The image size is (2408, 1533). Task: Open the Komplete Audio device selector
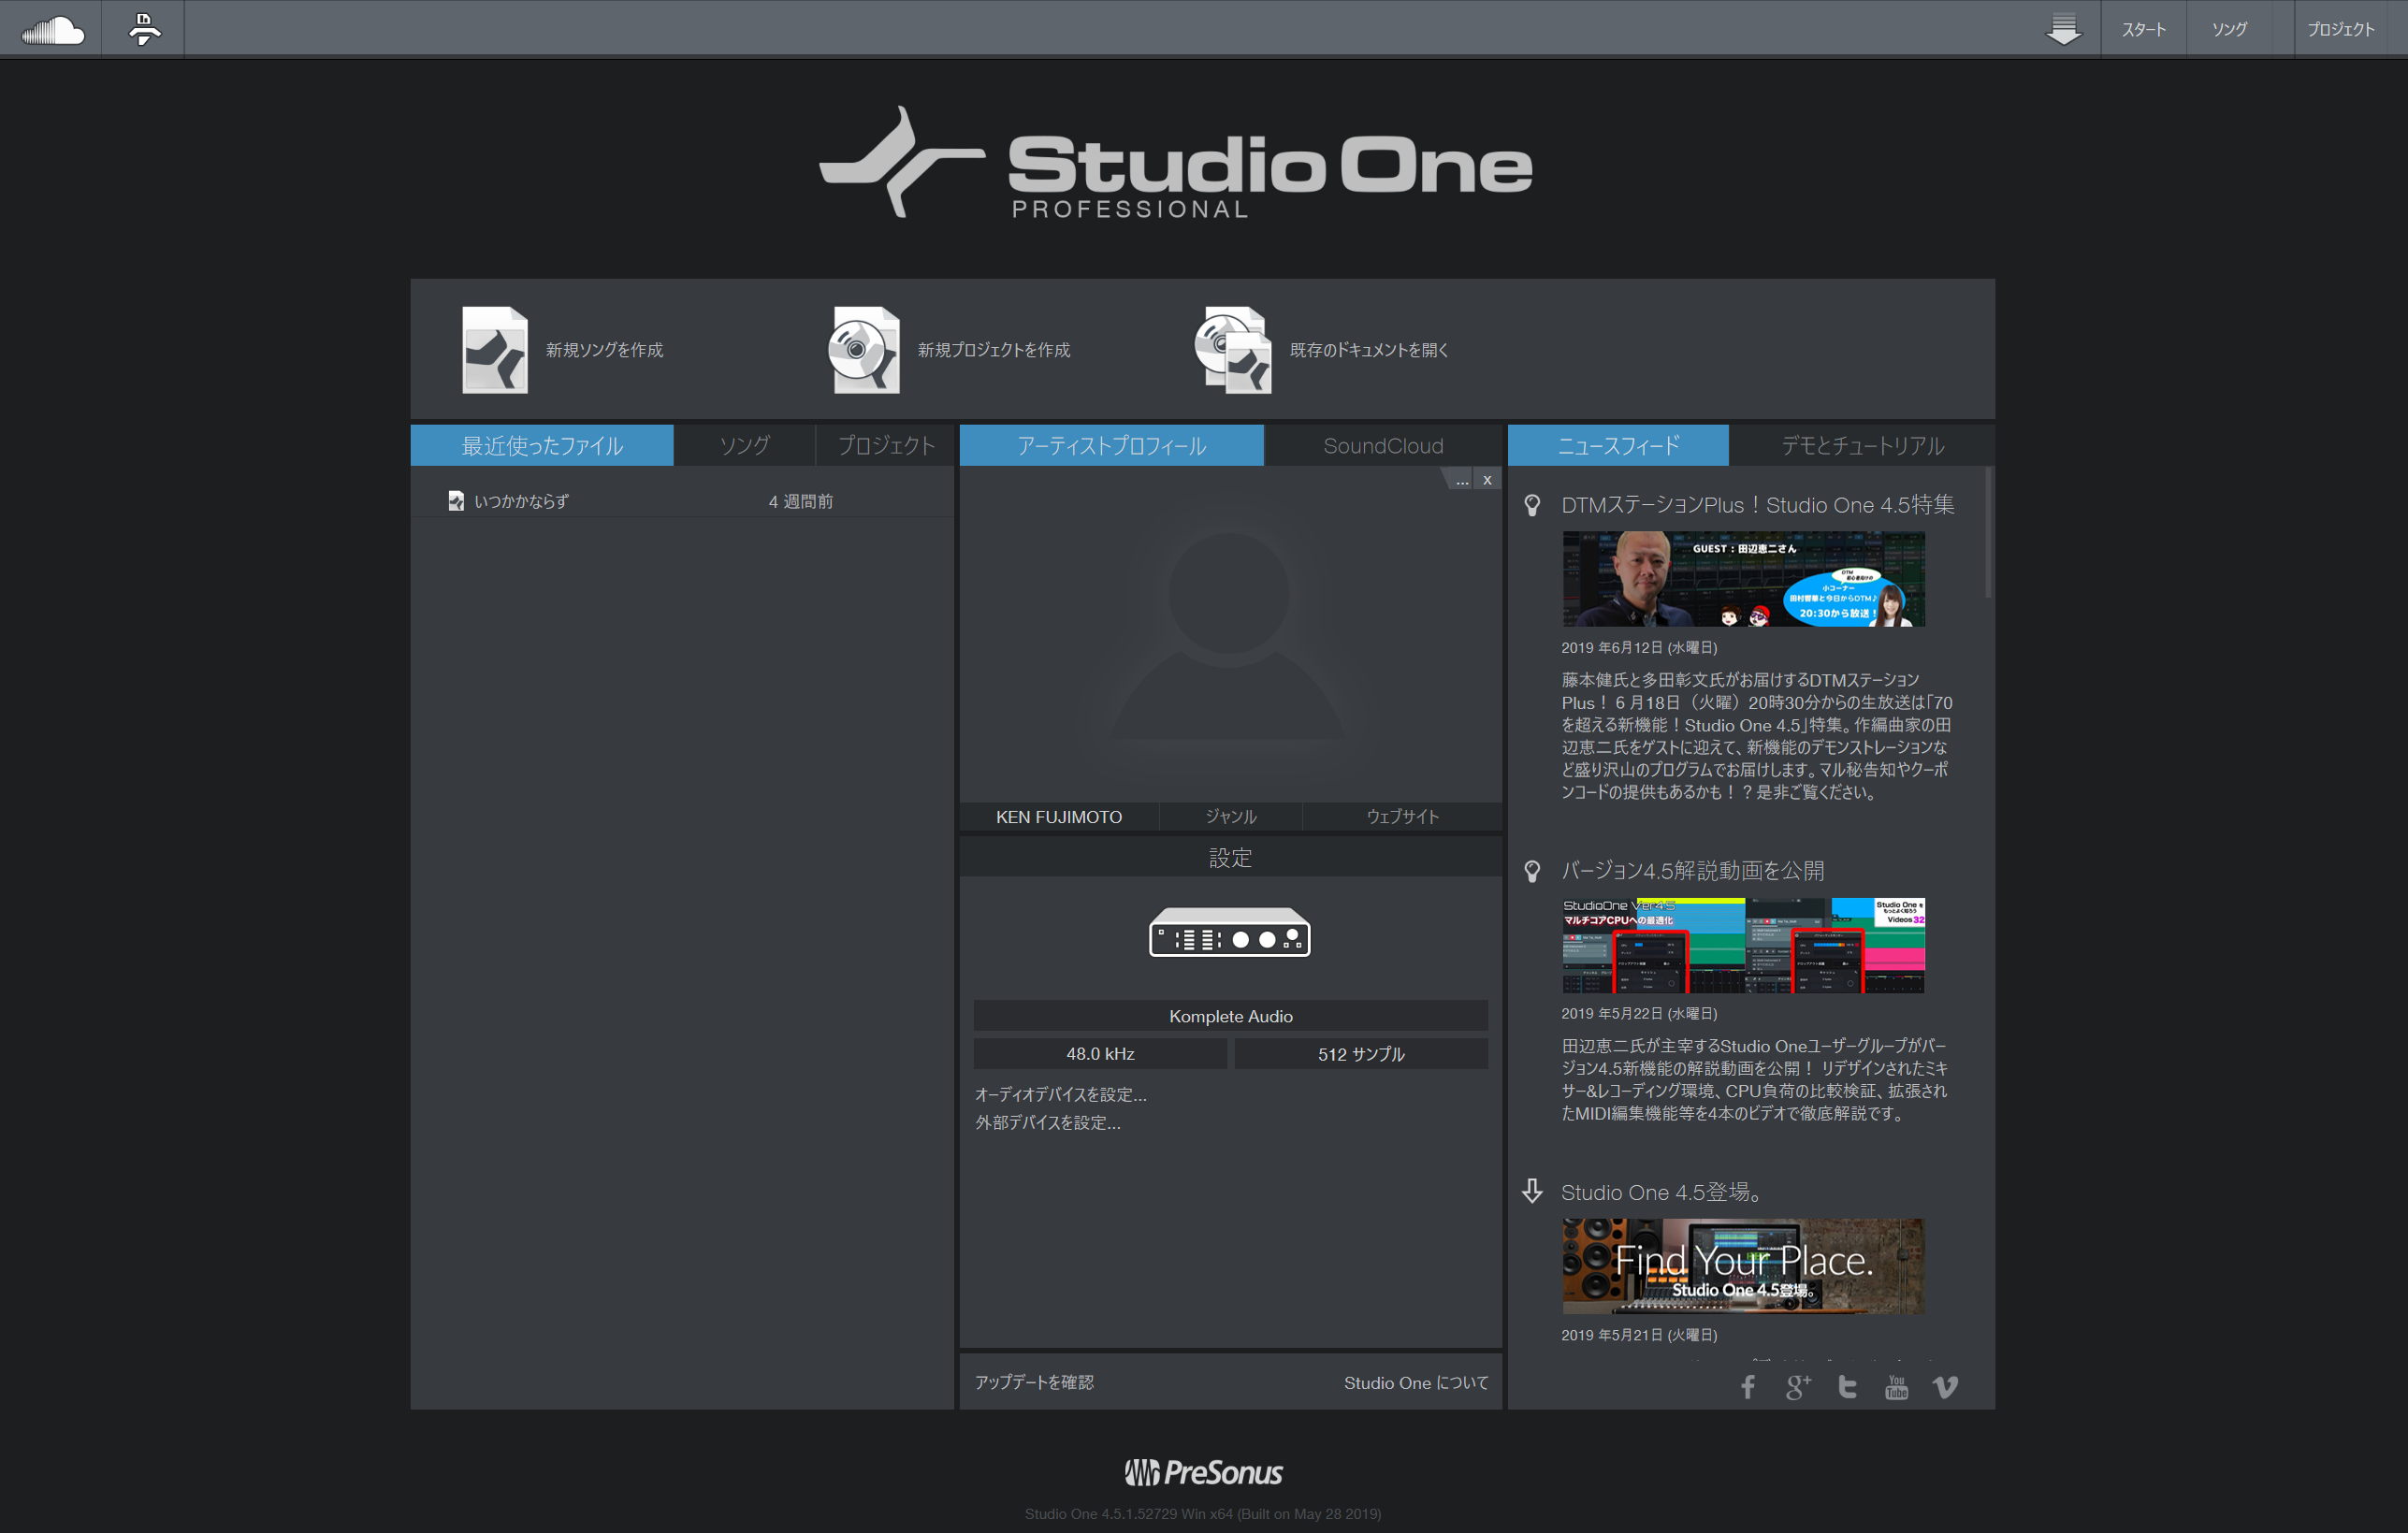(1230, 1016)
